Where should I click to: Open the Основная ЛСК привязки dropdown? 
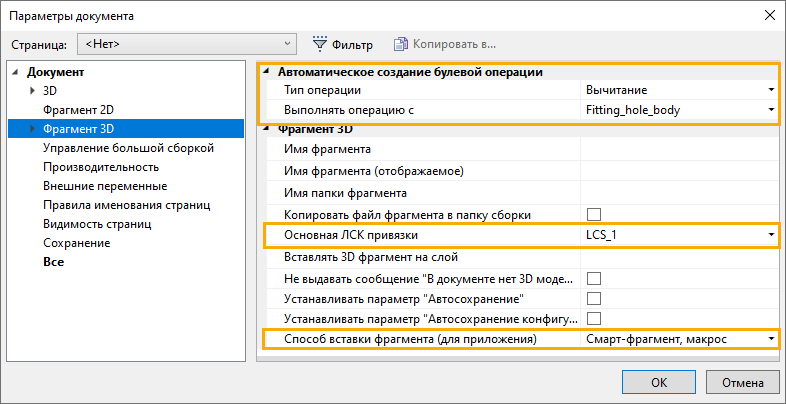(771, 236)
